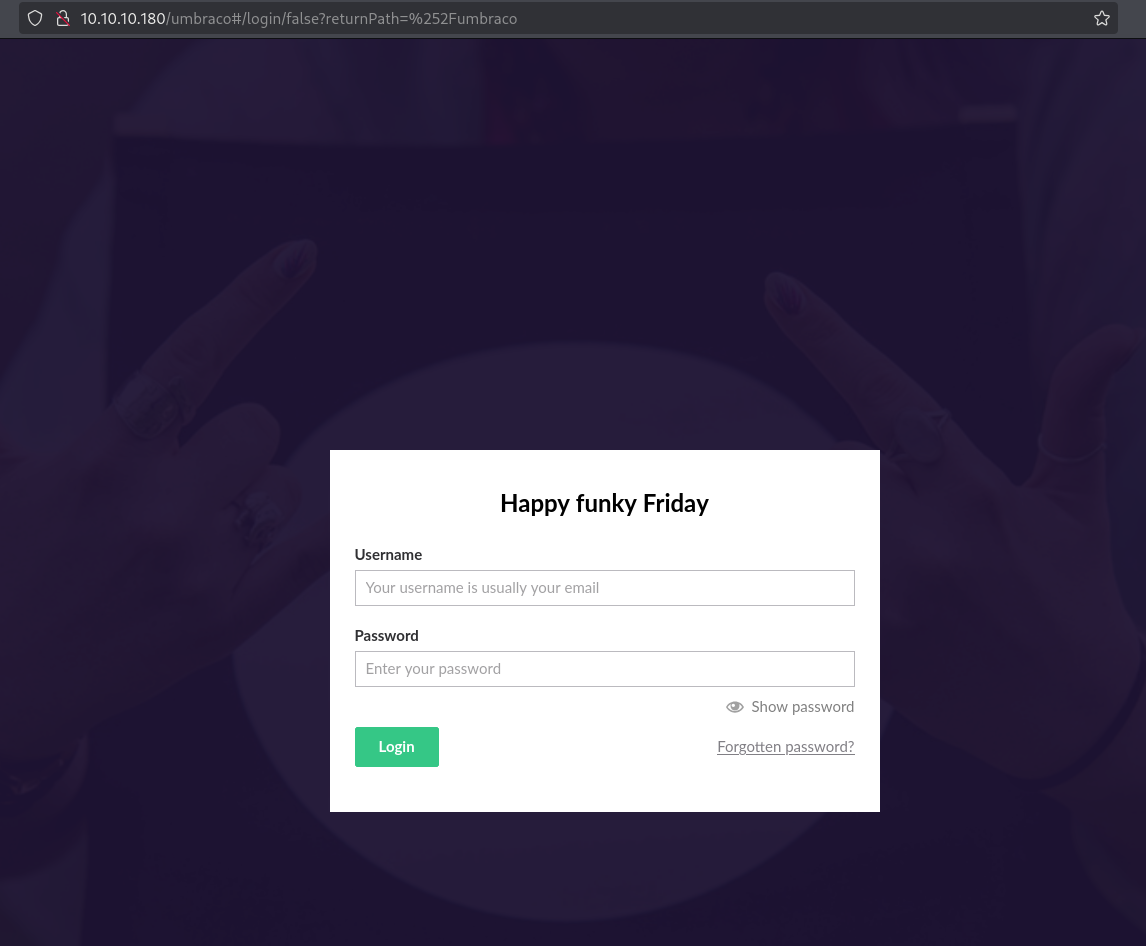Focus the Username email input field
The height and width of the screenshot is (946, 1146).
(x=604, y=588)
